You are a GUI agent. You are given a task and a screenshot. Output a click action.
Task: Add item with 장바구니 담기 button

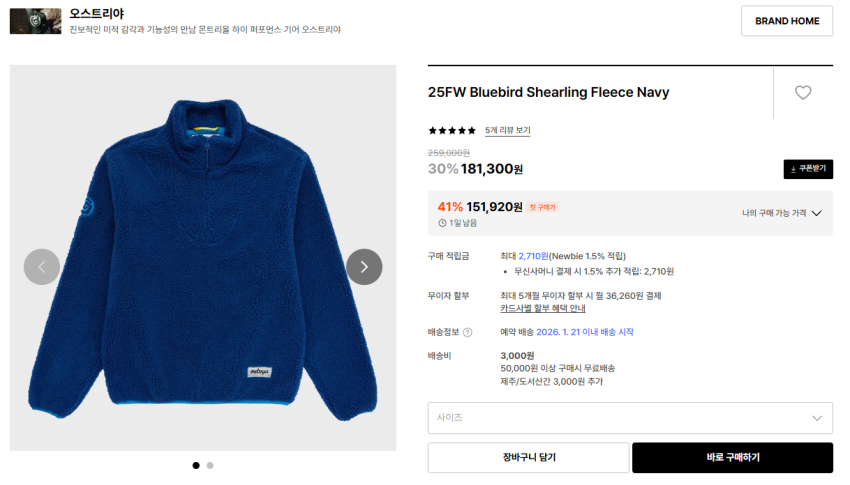[x=528, y=458]
